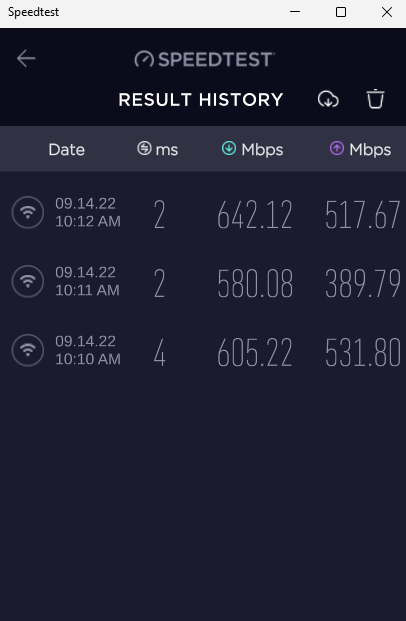
Task: Click the Wi-Fi icon for 10:11 AM result
Action: (28, 281)
